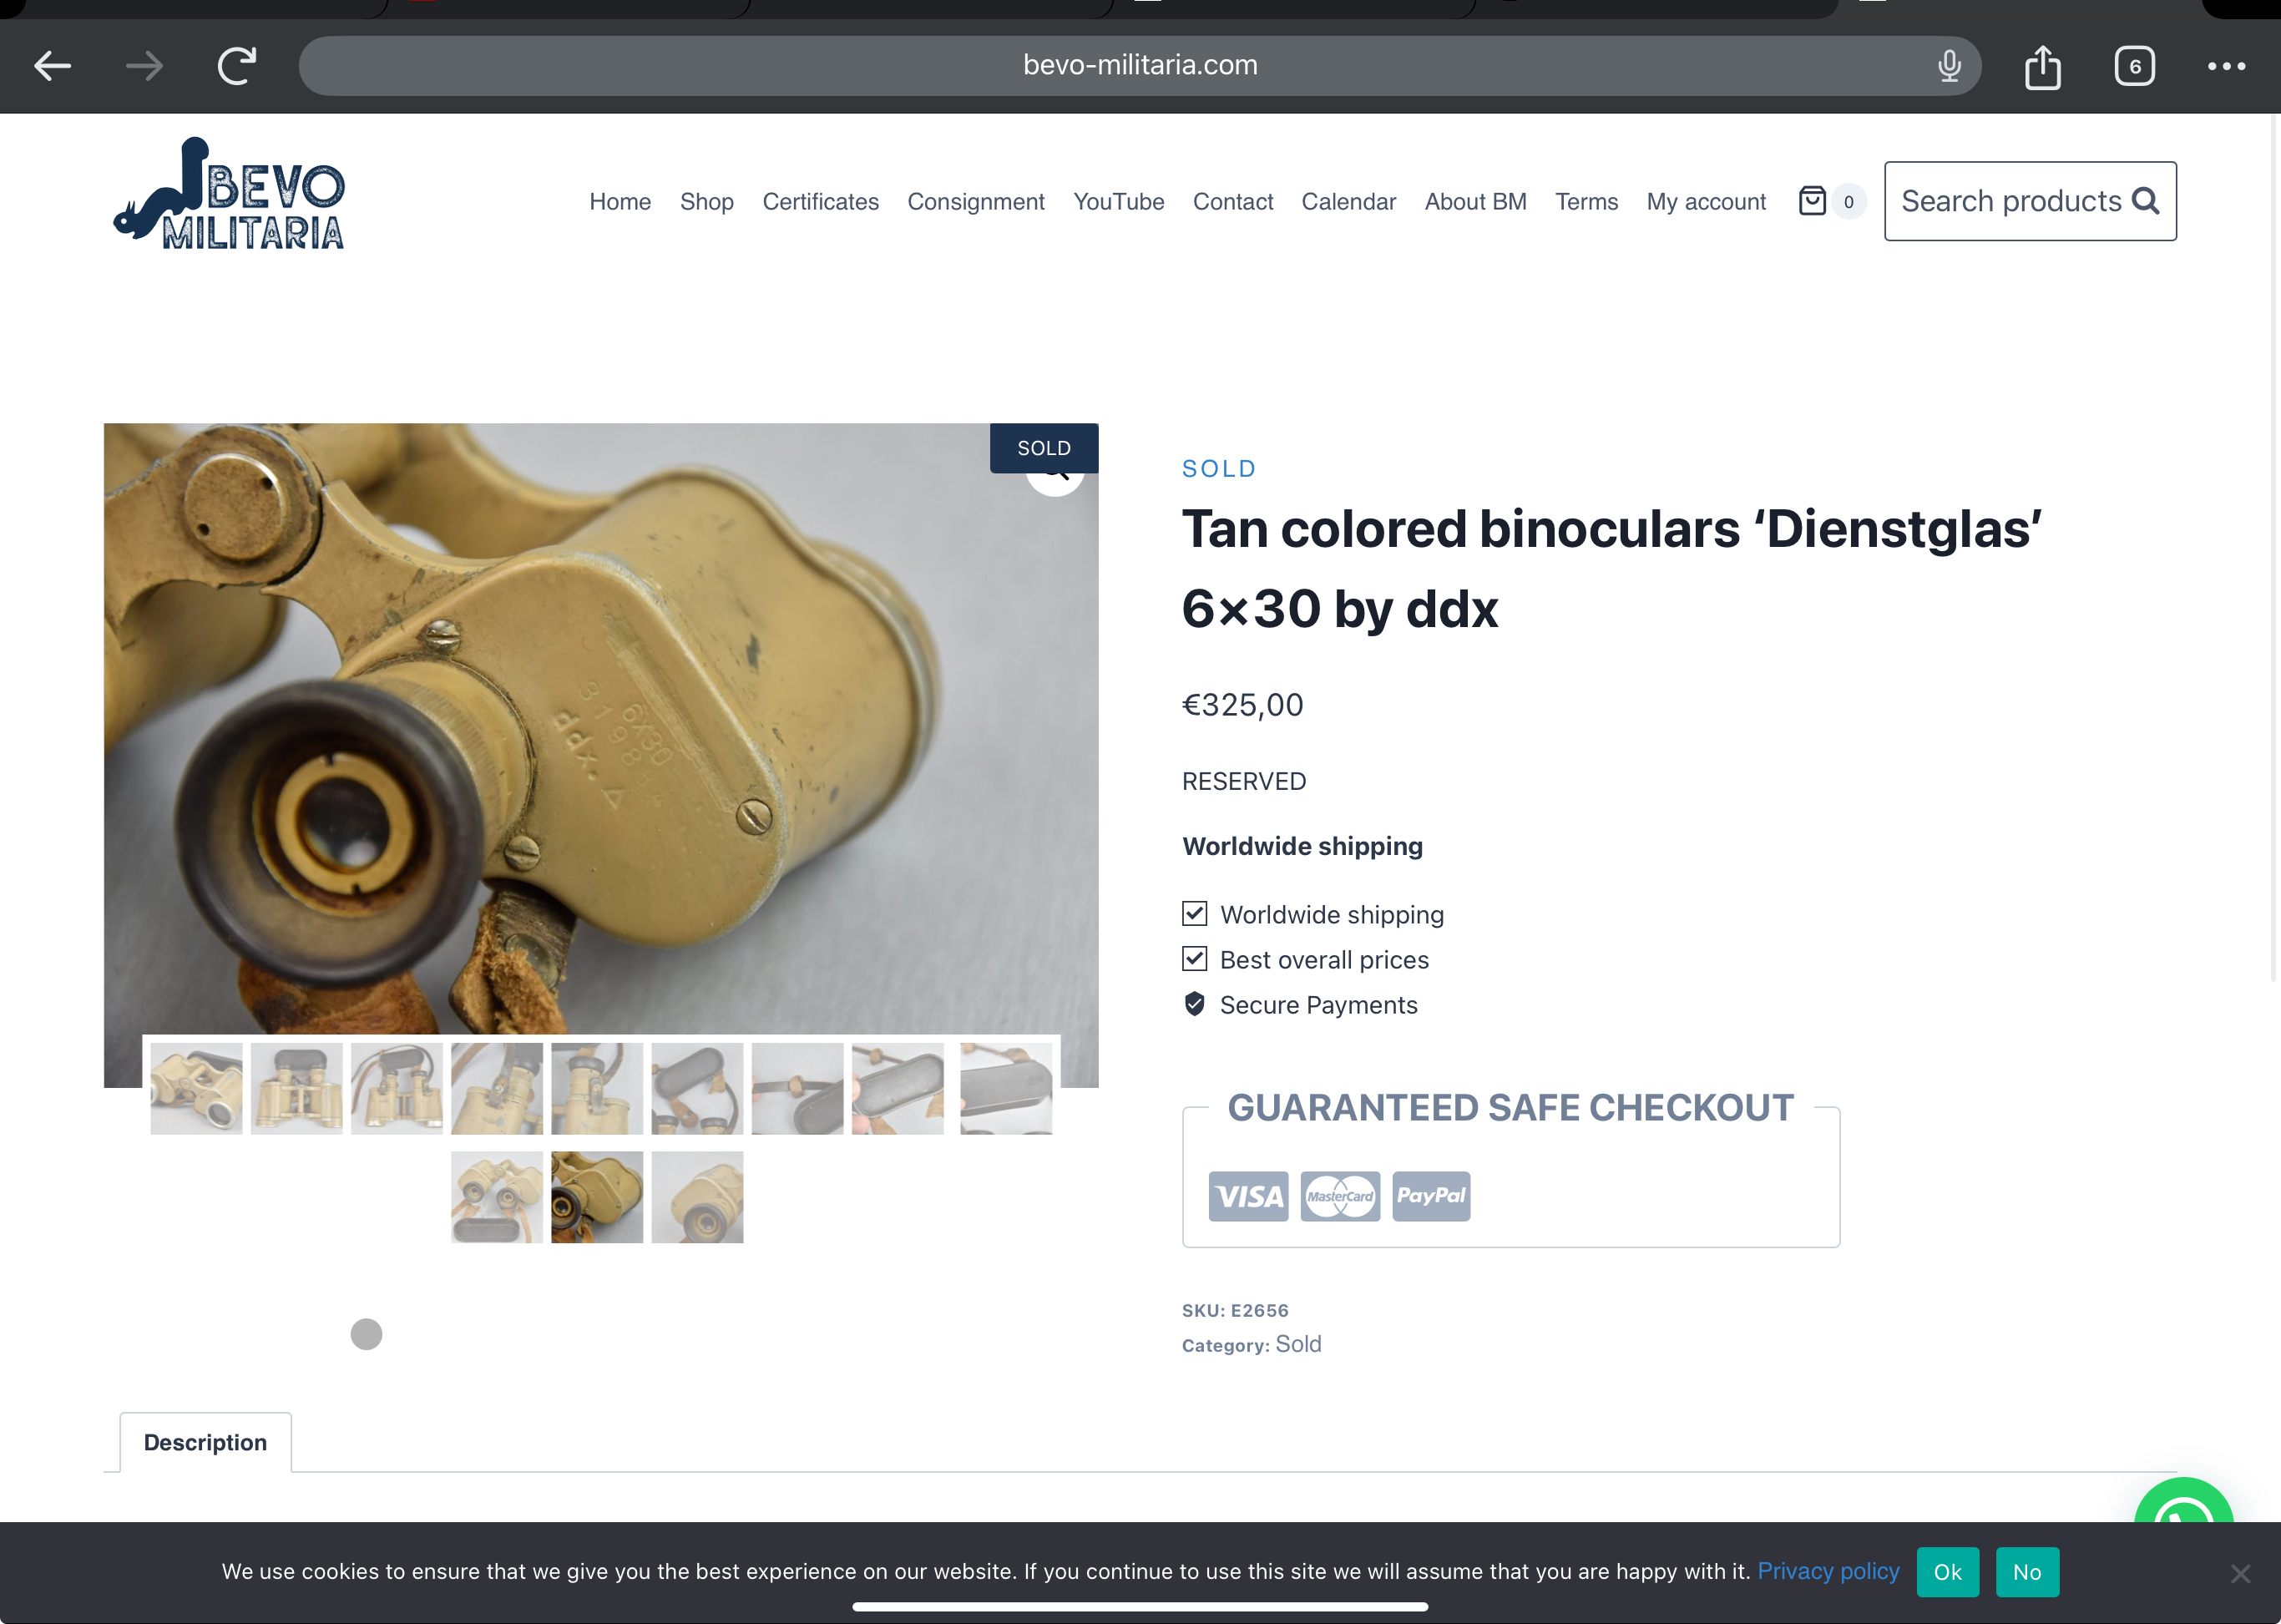
Task: Open the Shop menu item
Action: pyautogui.click(x=706, y=202)
